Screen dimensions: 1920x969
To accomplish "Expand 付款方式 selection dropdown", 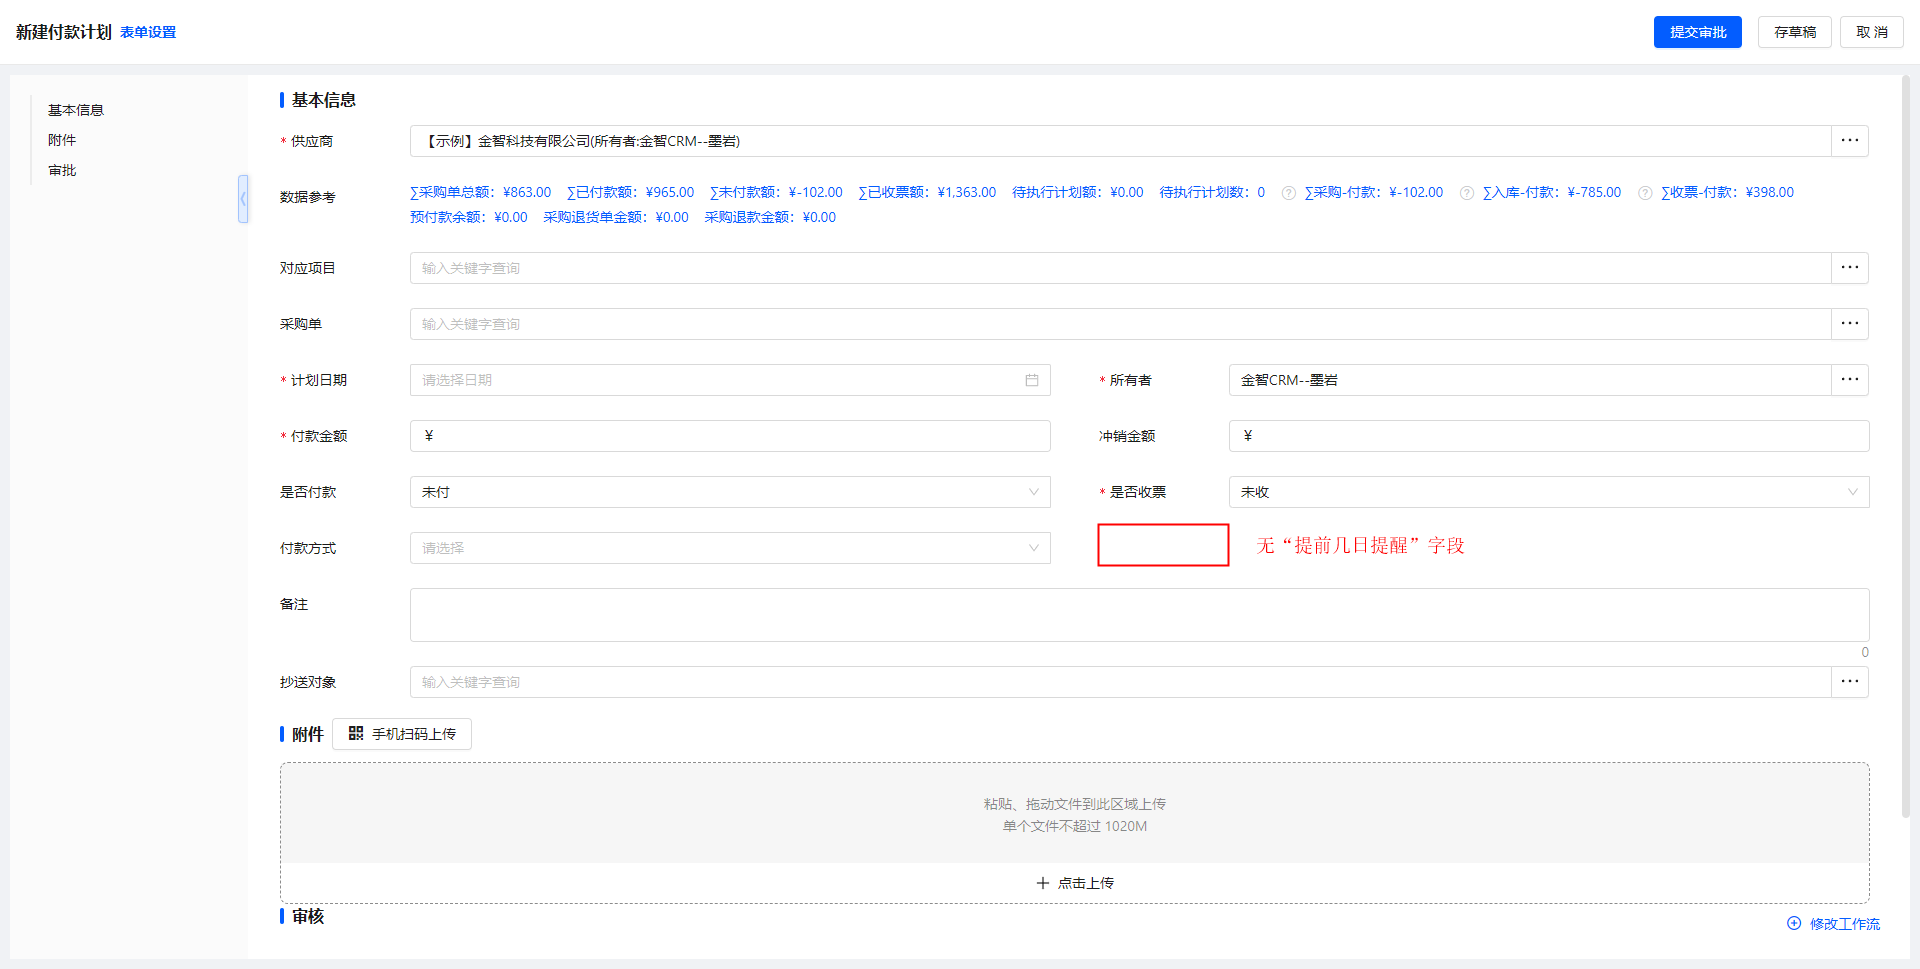I will 729,548.
